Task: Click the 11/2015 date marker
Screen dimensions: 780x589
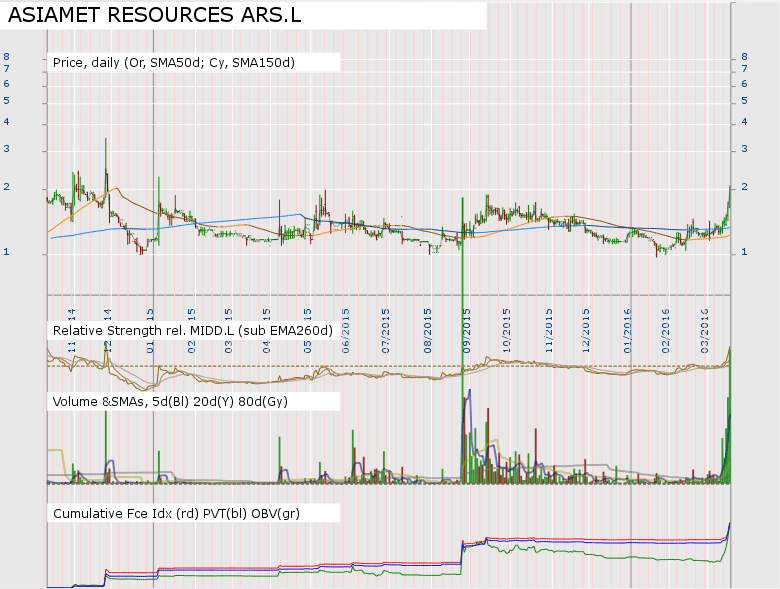Action: pos(548,325)
